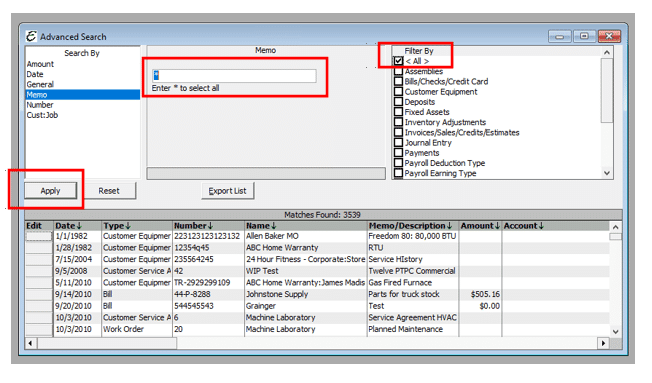Screen dimensions: 652x383
Task: Sort results by Name column
Action: (306, 226)
